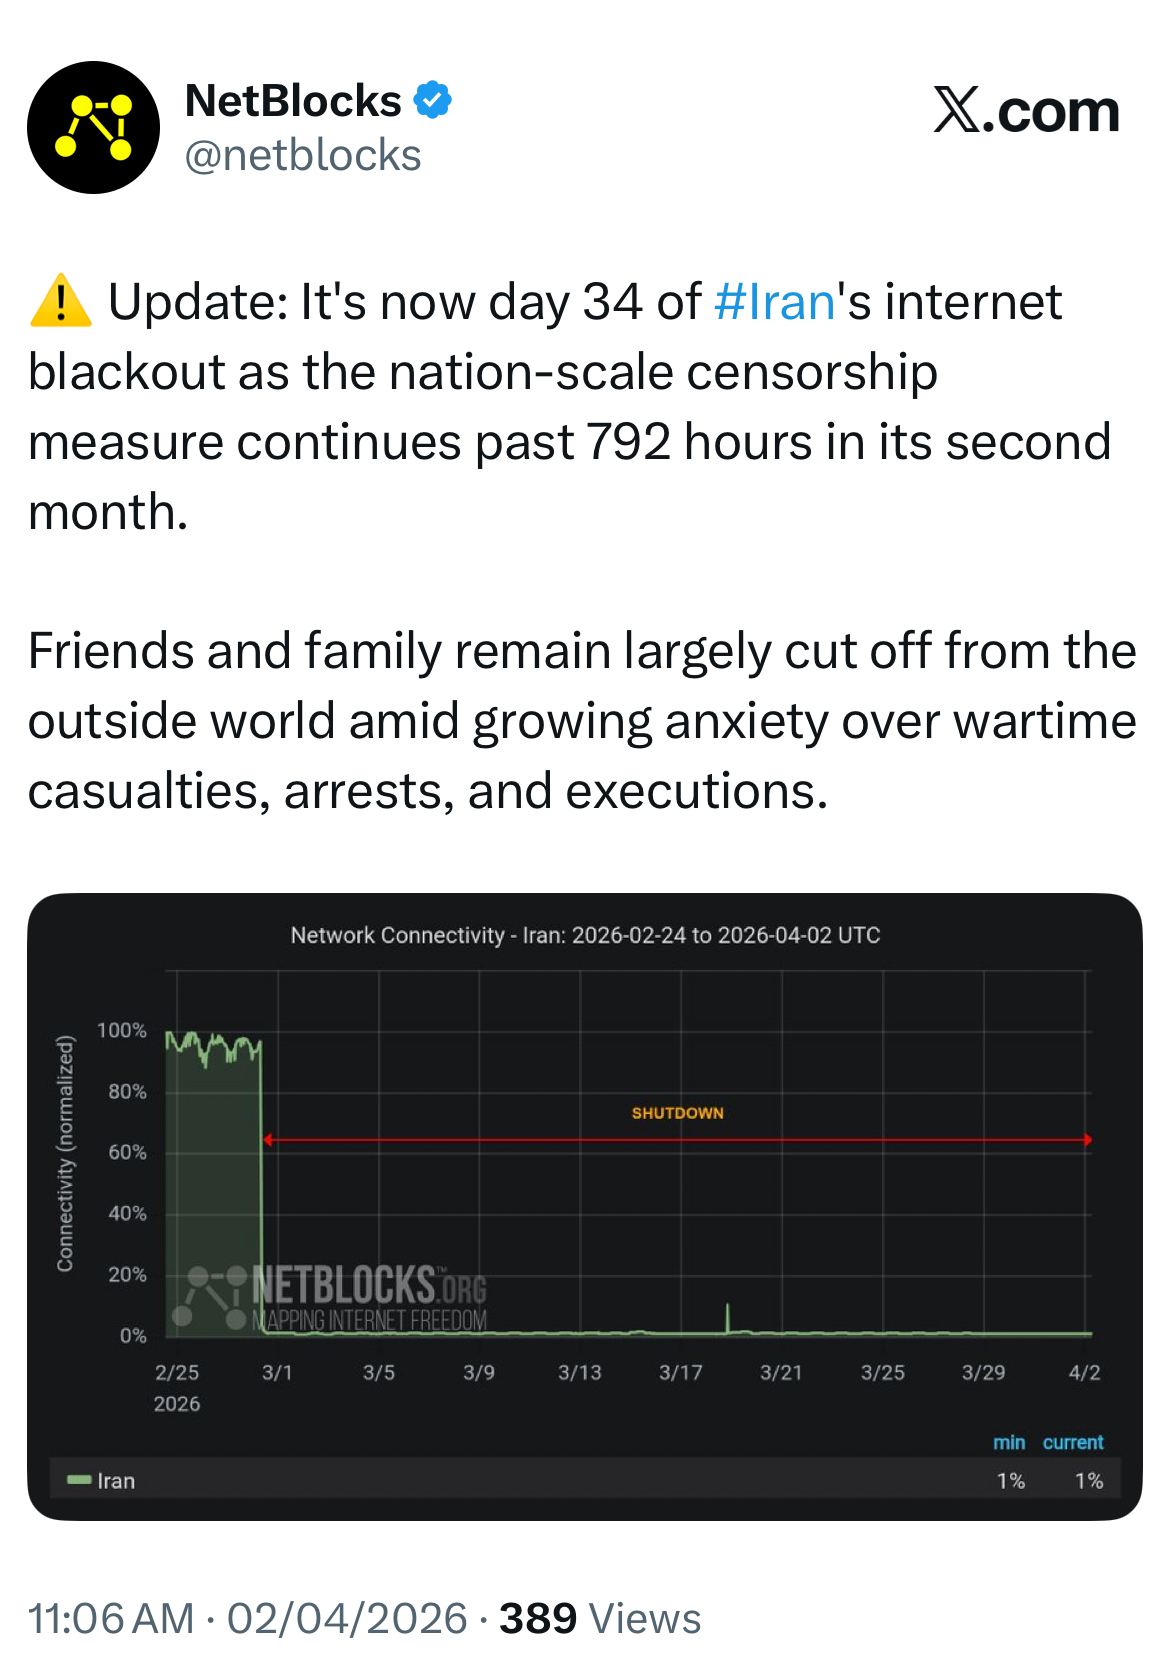Click the yellow node-network logo inside the avatar
The width and height of the screenshot is (1170, 1658).
[x=95, y=125]
